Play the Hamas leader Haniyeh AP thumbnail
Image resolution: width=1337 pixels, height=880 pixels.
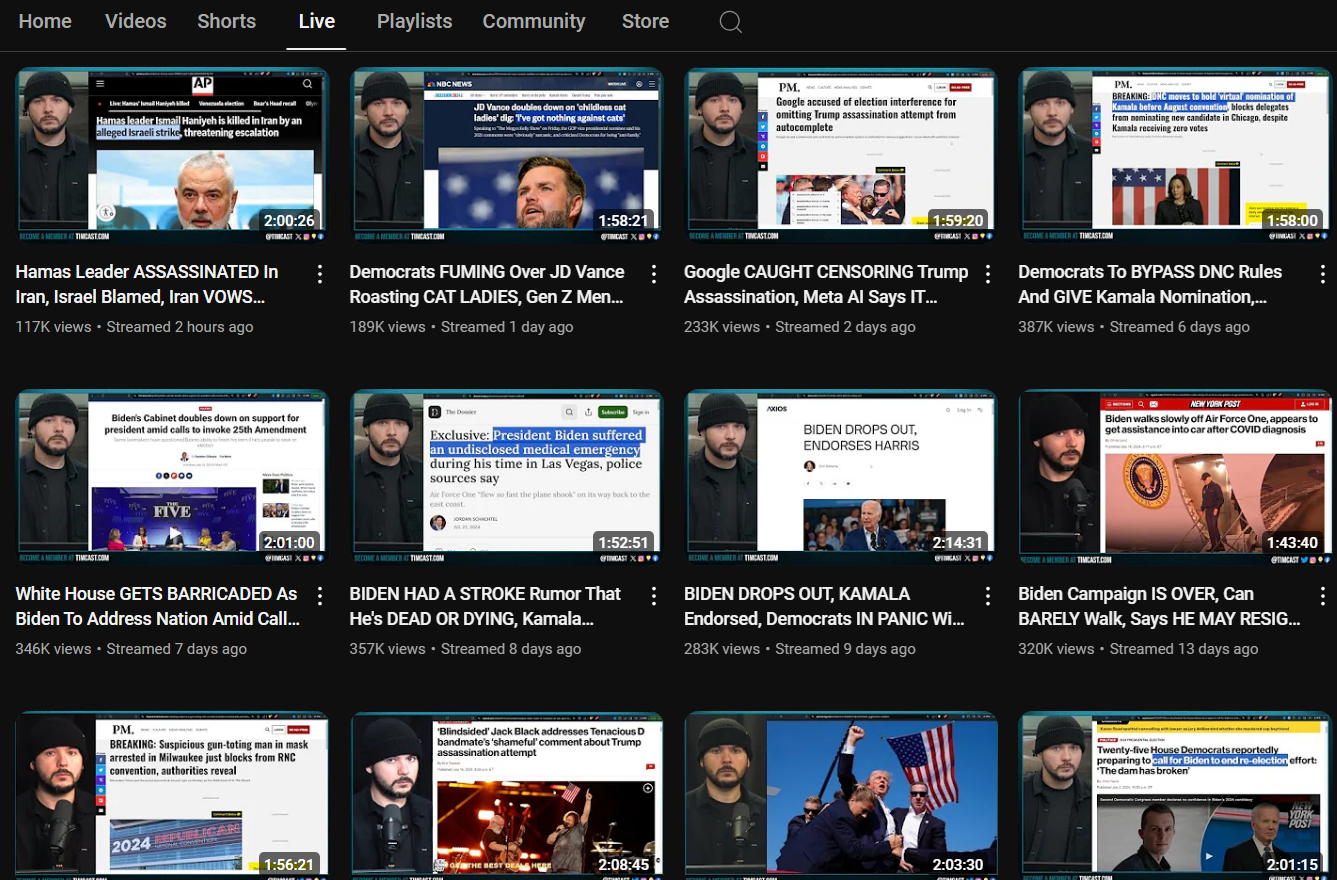[172, 155]
